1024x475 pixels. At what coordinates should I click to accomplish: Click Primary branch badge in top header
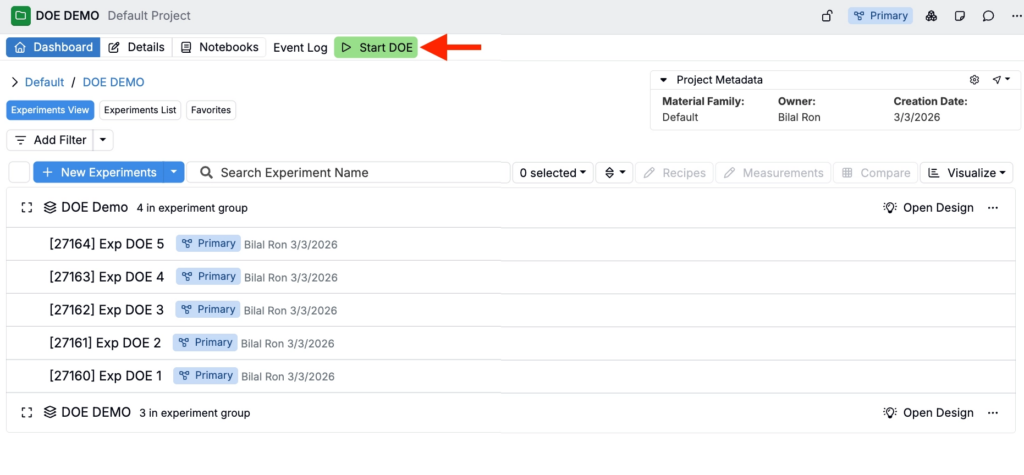click(x=880, y=16)
